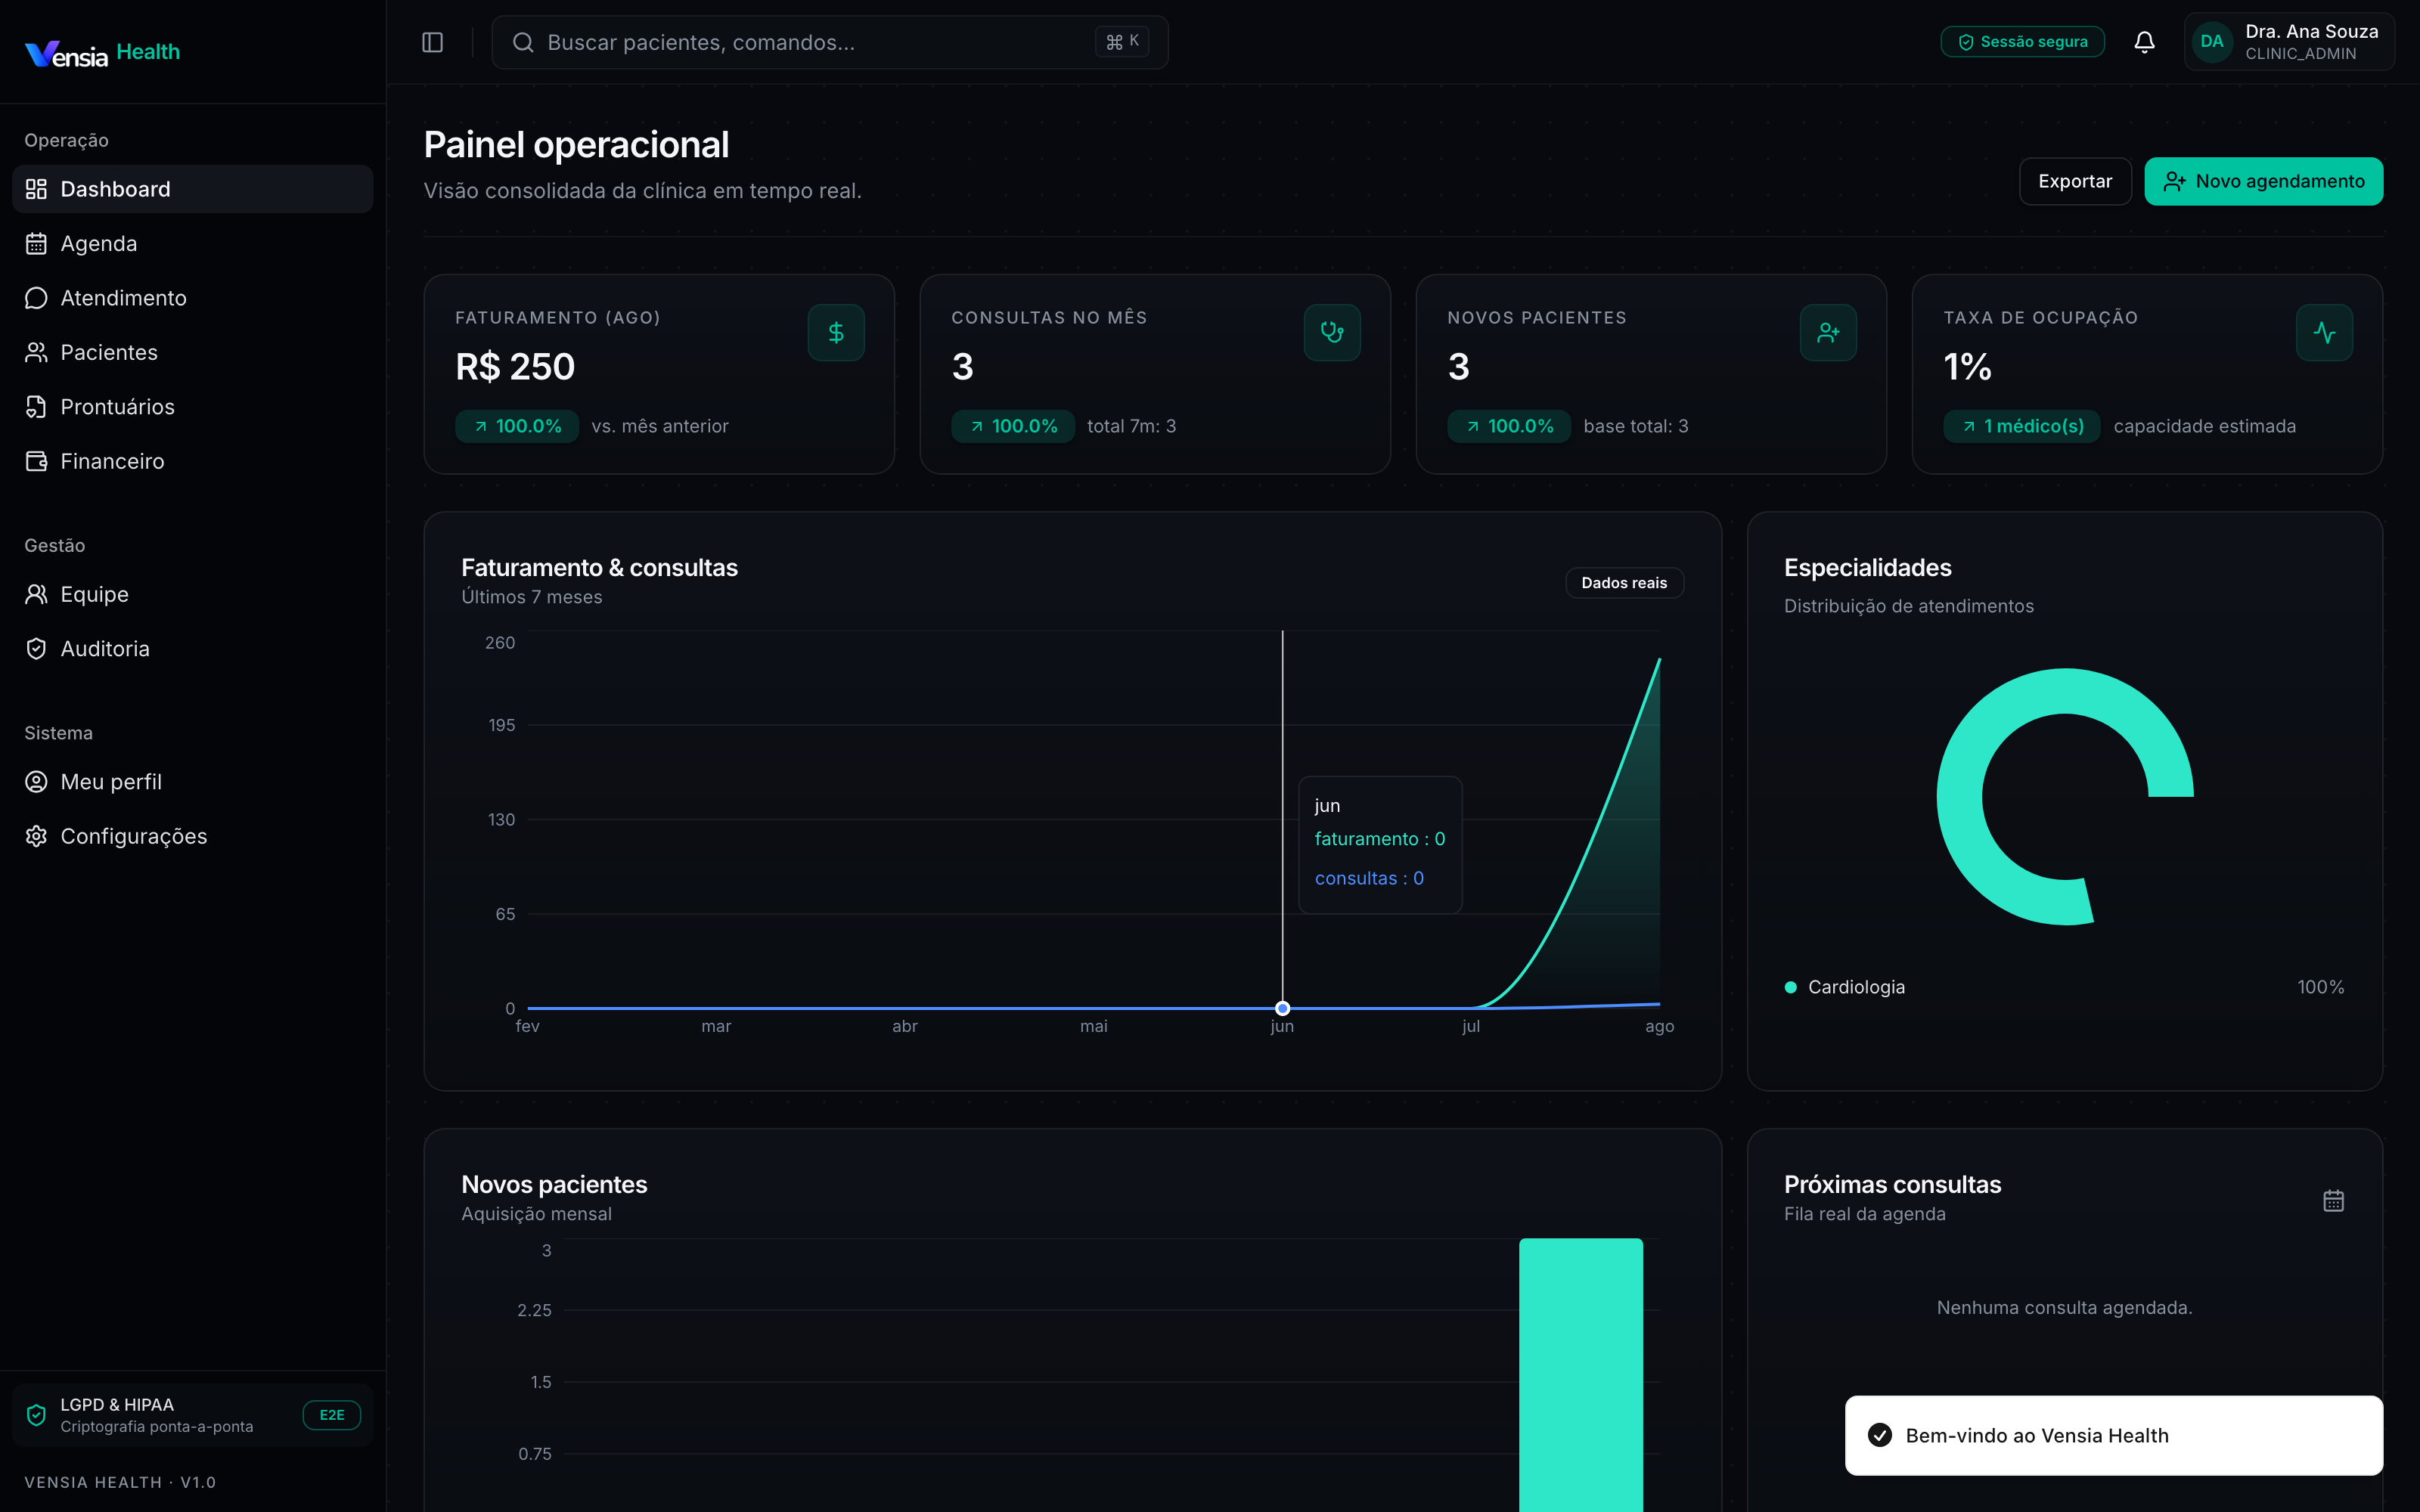Image resolution: width=2420 pixels, height=1512 pixels.
Task: Go to Auditoria
Action: pyautogui.click(x=193, y=649)
